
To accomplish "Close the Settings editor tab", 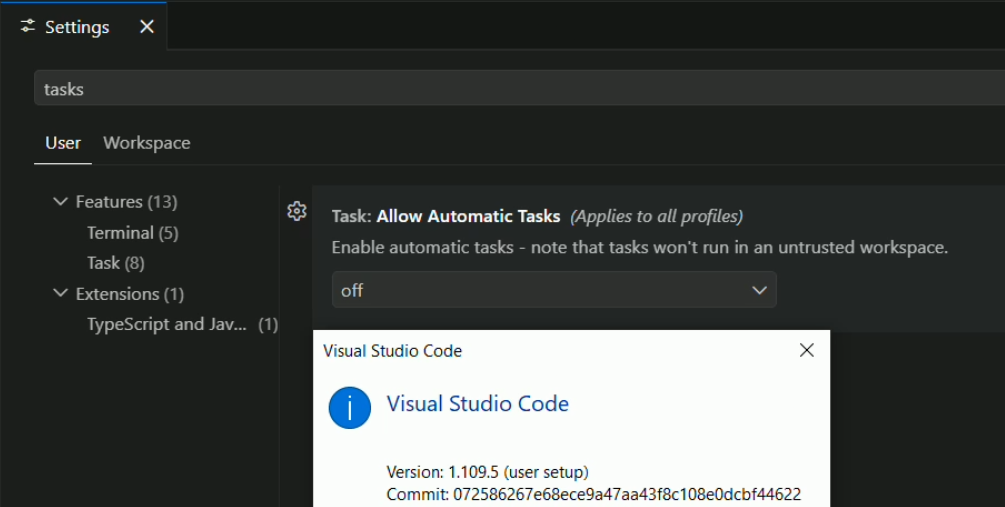I will tap(147, 26).
